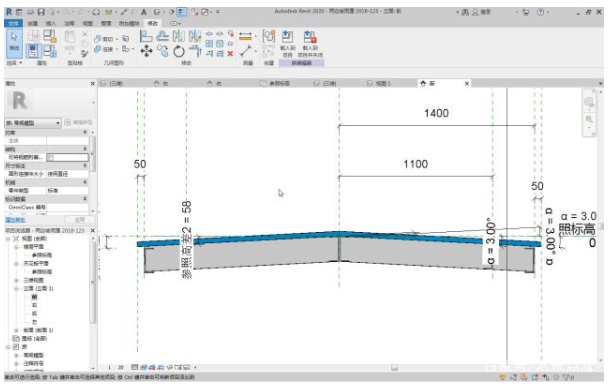Close the active Front view tab
This screenshot has width=610, height=388.
[x=467, y=84]
